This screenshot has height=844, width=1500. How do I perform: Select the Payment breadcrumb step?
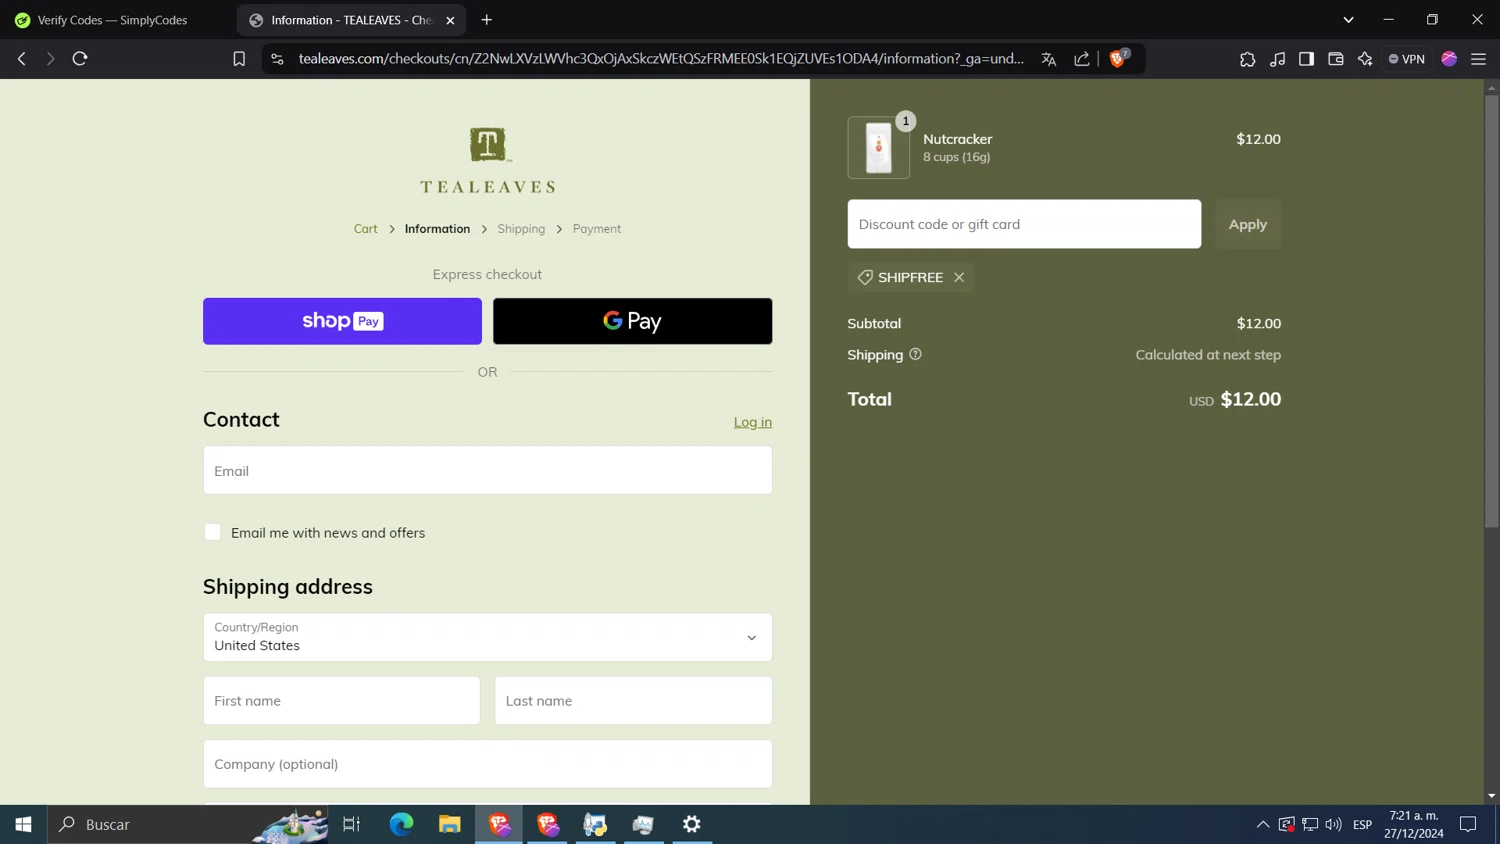597,229
